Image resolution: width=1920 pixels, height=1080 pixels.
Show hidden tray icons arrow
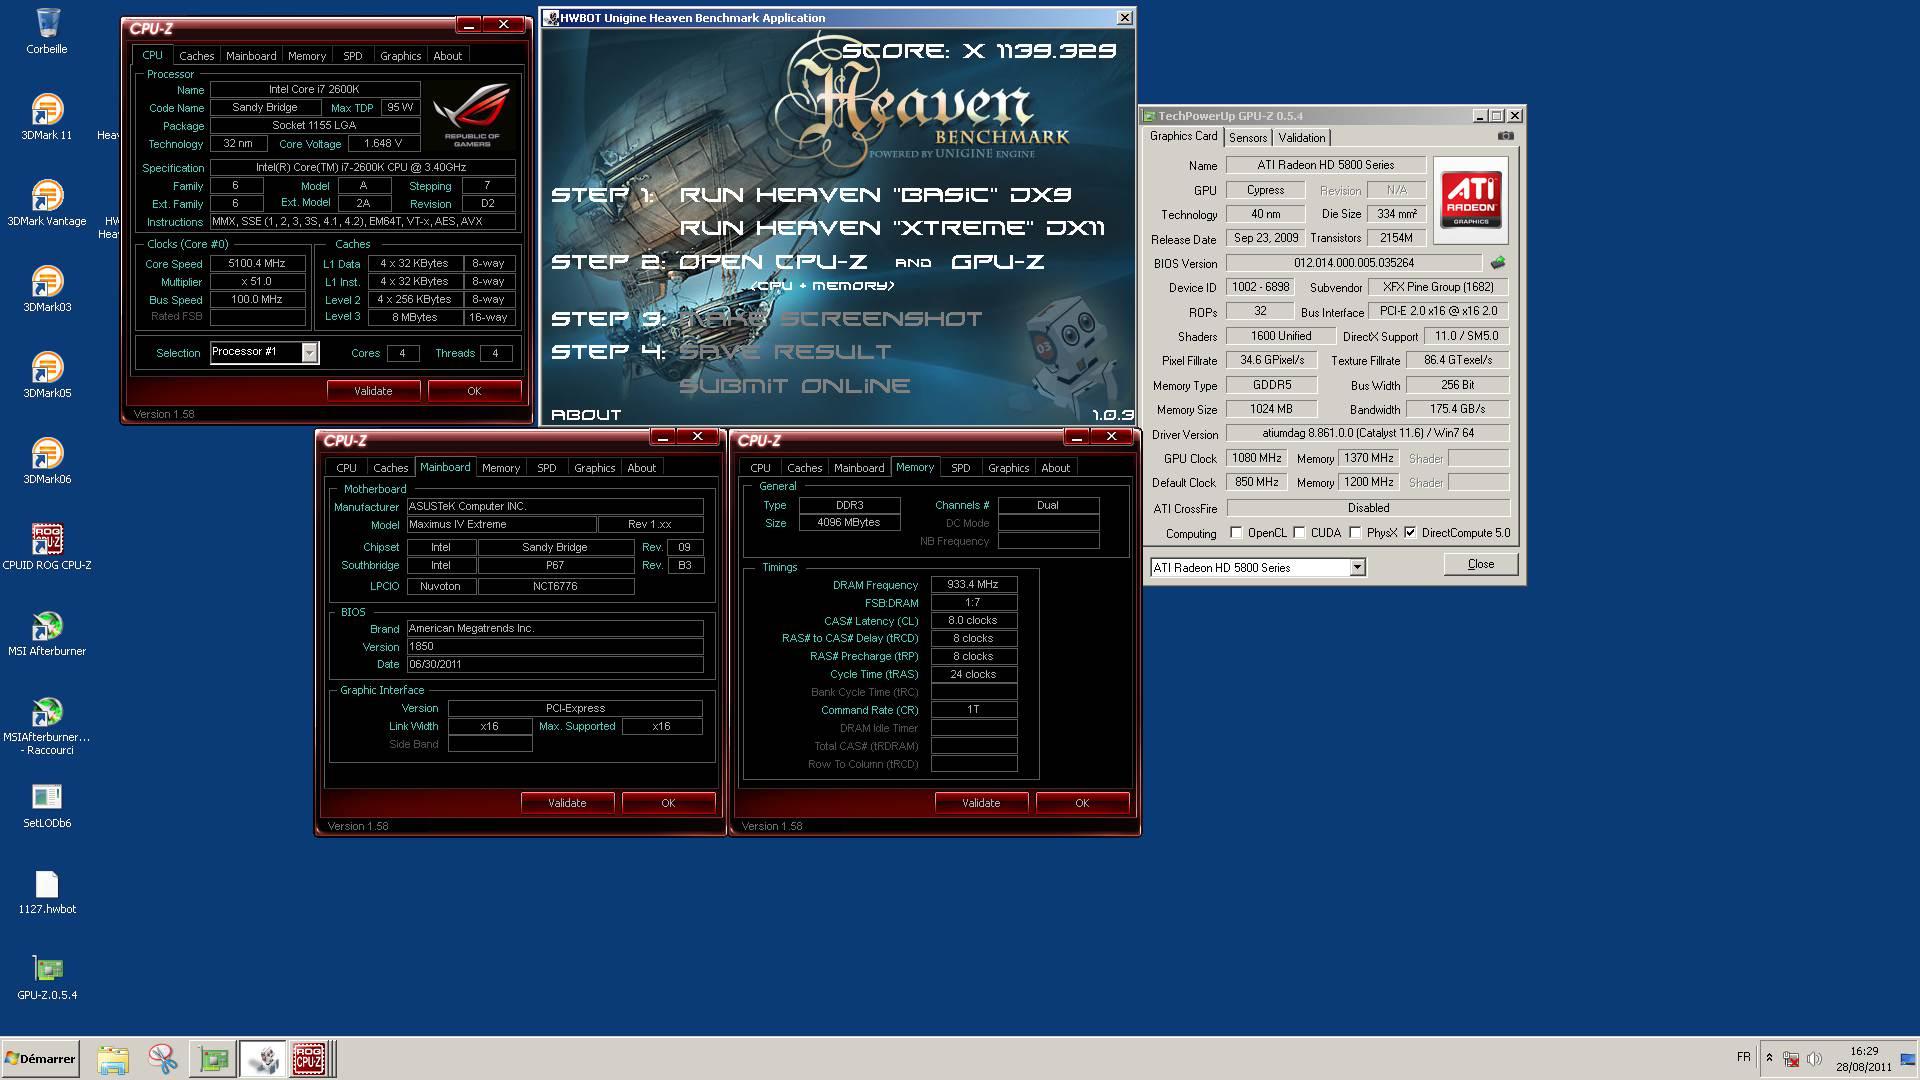pos(1769,1058)
